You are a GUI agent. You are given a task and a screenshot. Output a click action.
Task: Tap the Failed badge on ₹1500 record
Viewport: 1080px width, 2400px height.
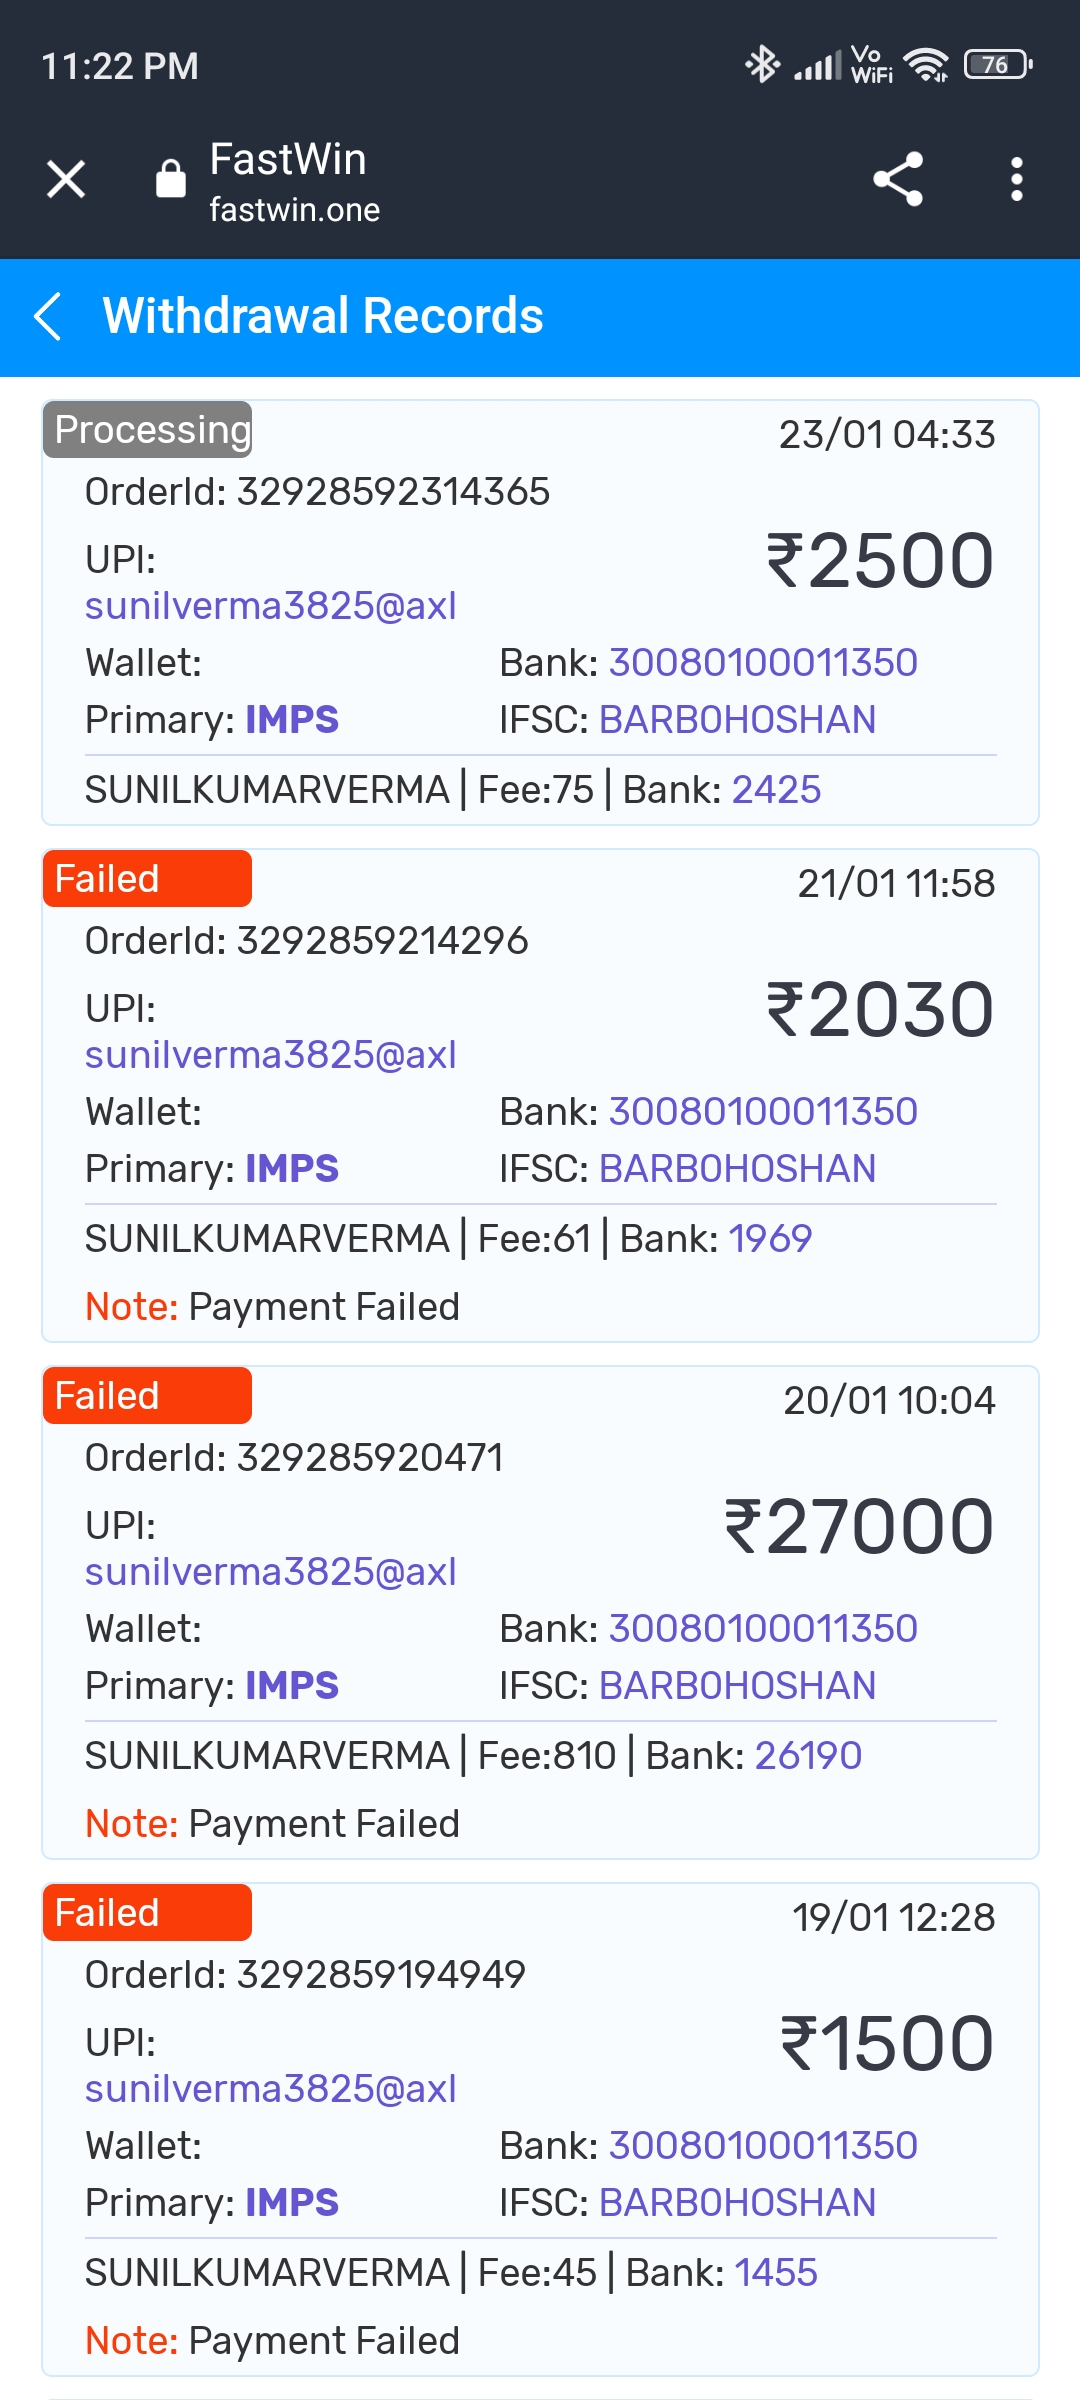coord(148,1913)
